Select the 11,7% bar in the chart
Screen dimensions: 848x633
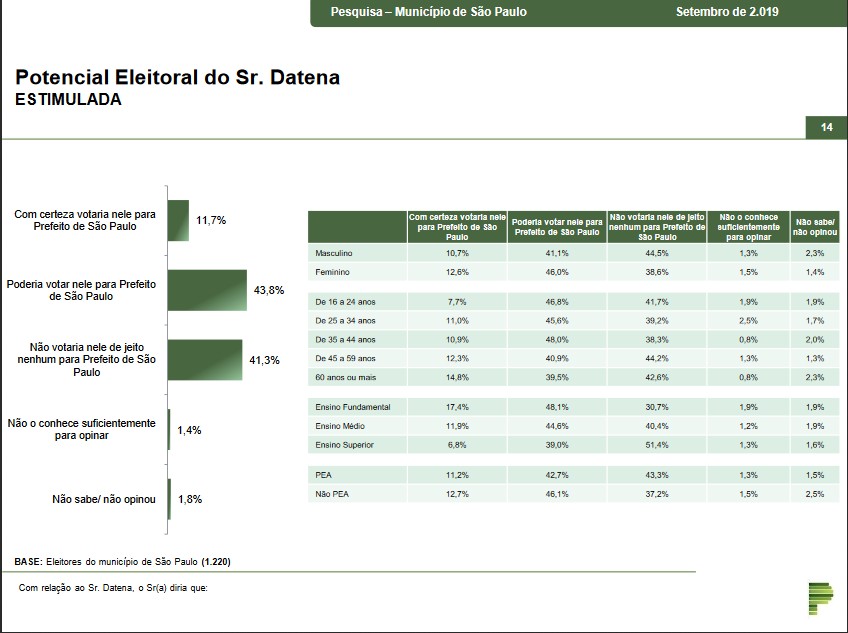click(x=178, y=220)
